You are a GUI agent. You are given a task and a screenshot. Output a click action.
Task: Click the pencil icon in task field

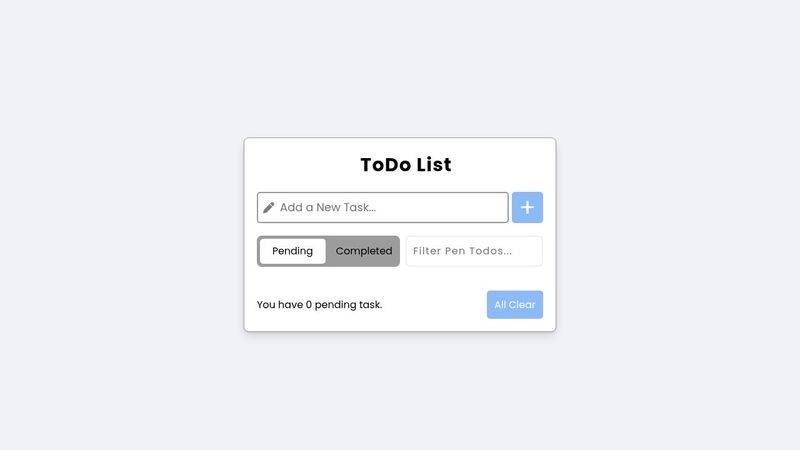point(268,208)
